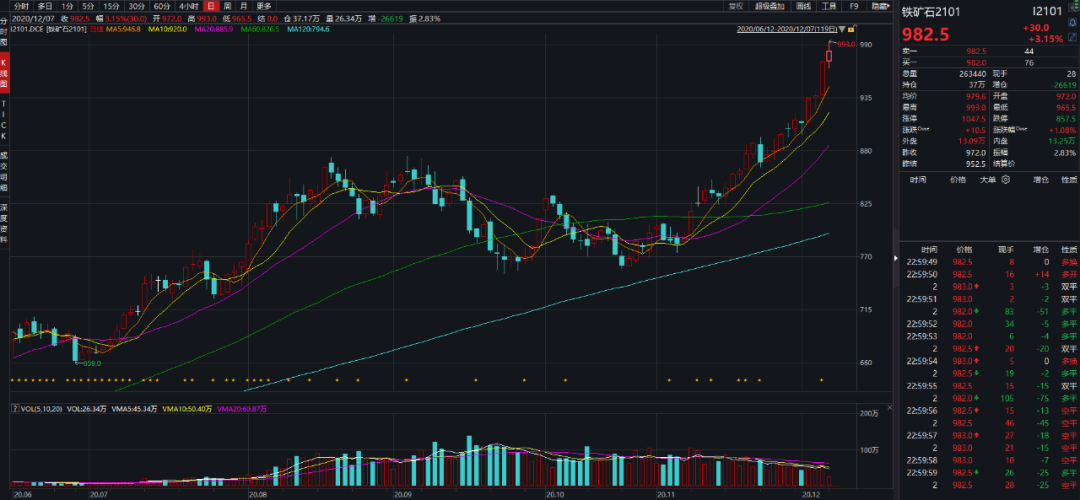Open the 深度资料 side tab
Image resolution: width=1080 pixels, height=500 pixels.
pos(4,225)
